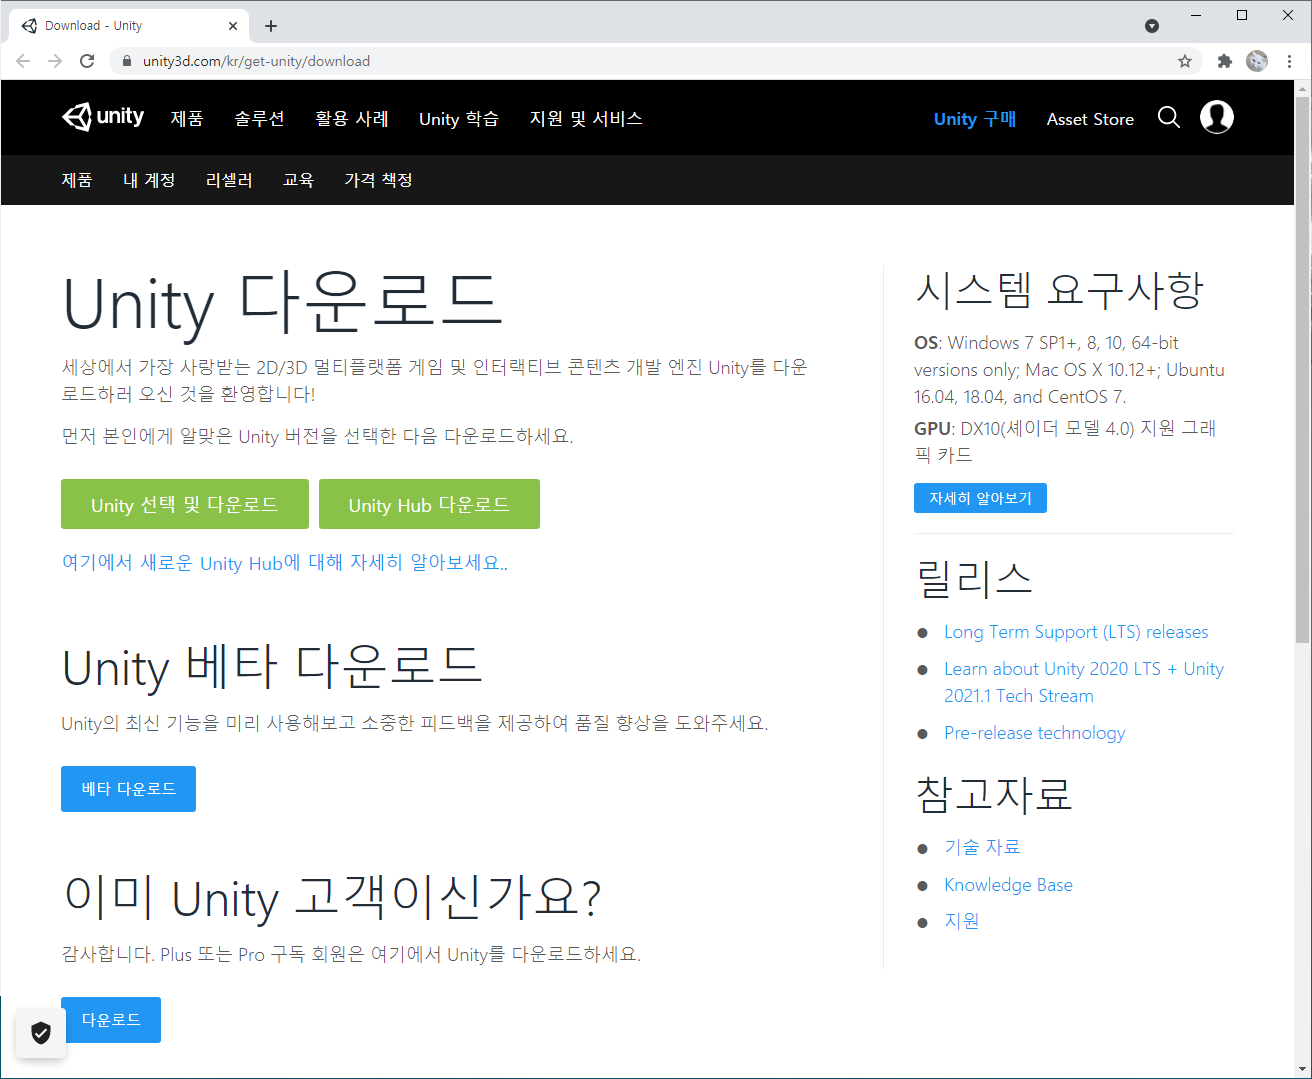The image size is (1312, 1079).
Task: Select 제품 in the sub navigation
Action: 77,180
